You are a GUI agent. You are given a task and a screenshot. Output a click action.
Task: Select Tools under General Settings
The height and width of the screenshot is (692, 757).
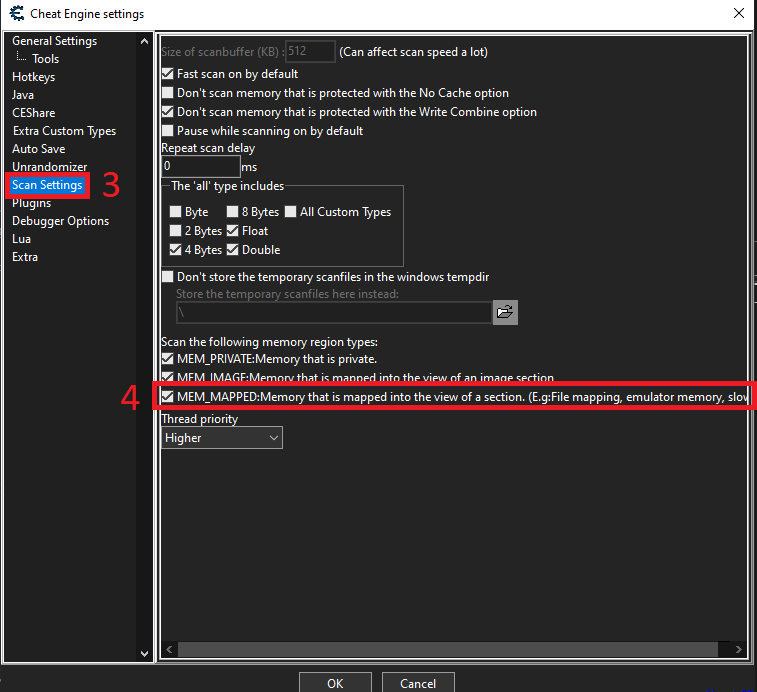click(x=45, y=59)
